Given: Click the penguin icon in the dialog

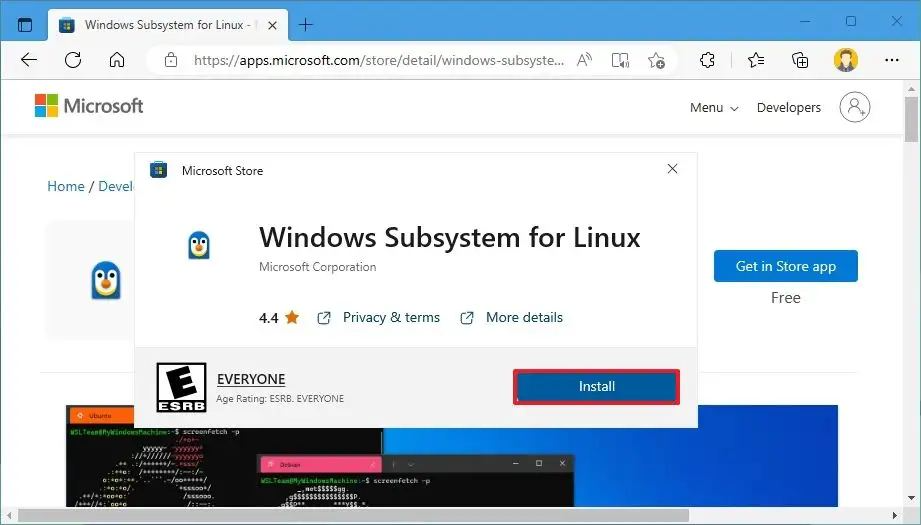Looking at the screenshot, I should point(199,245).
